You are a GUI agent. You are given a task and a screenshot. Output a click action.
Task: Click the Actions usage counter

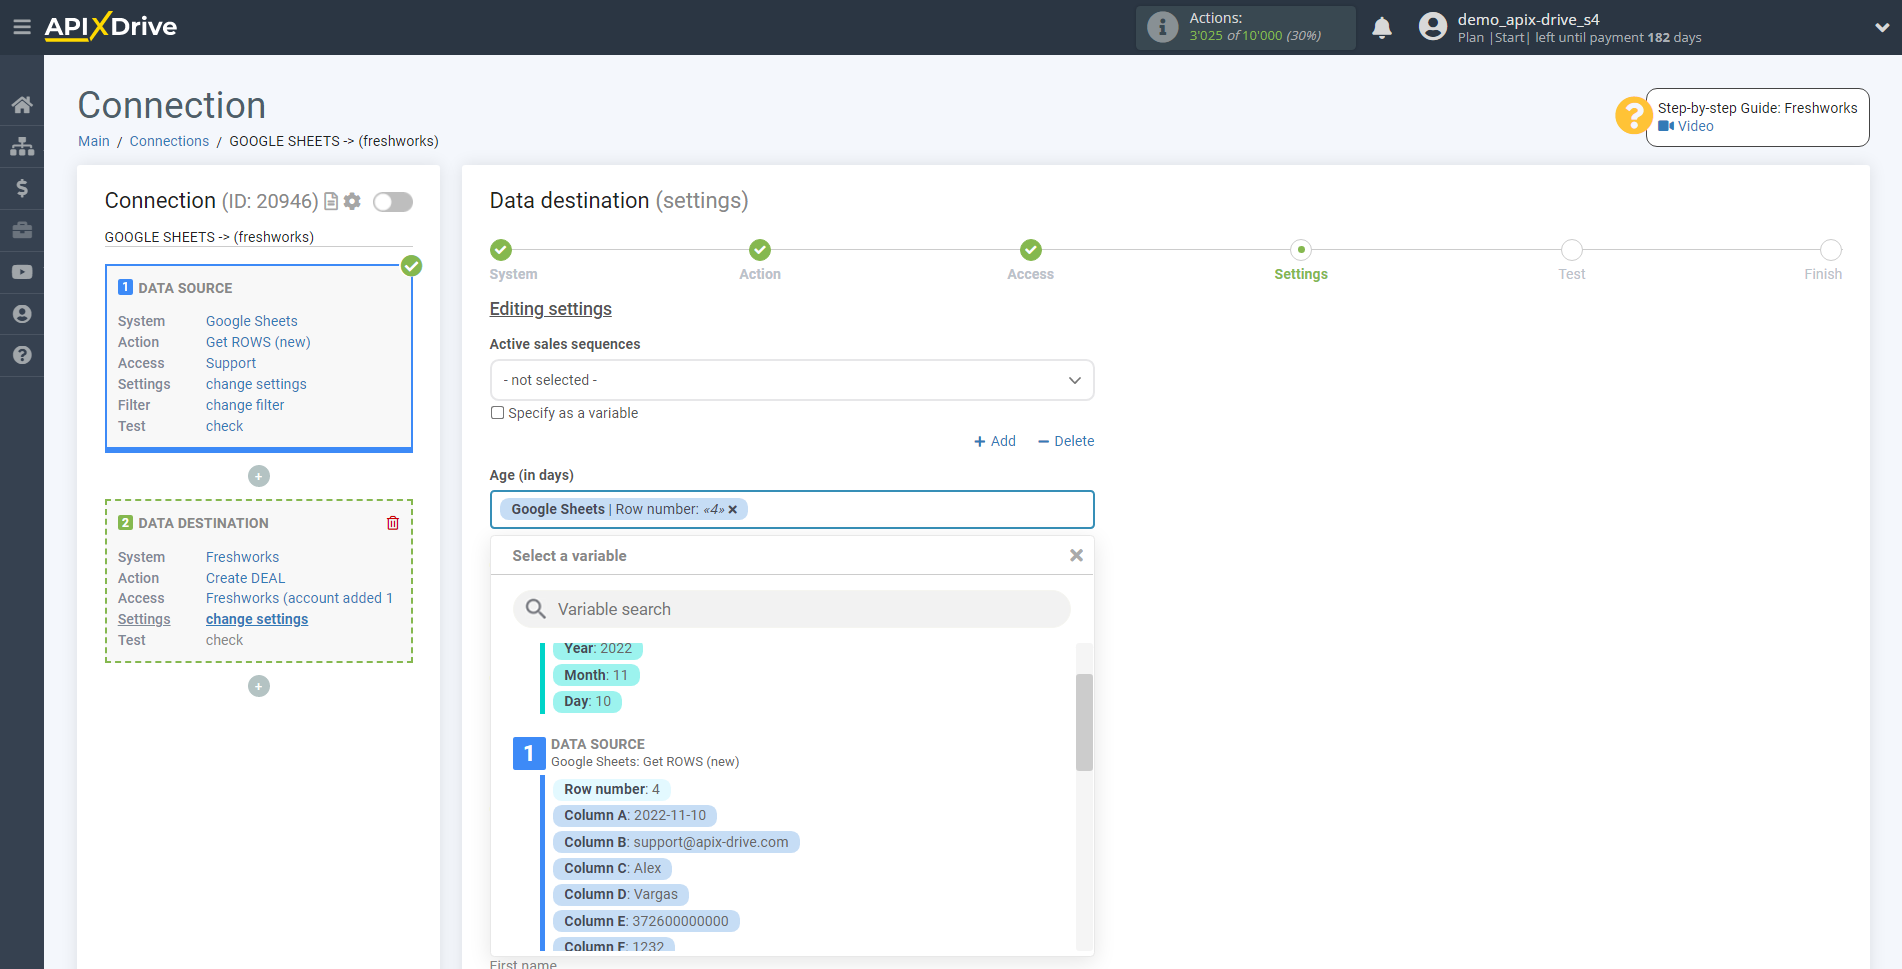(1245, 27)
